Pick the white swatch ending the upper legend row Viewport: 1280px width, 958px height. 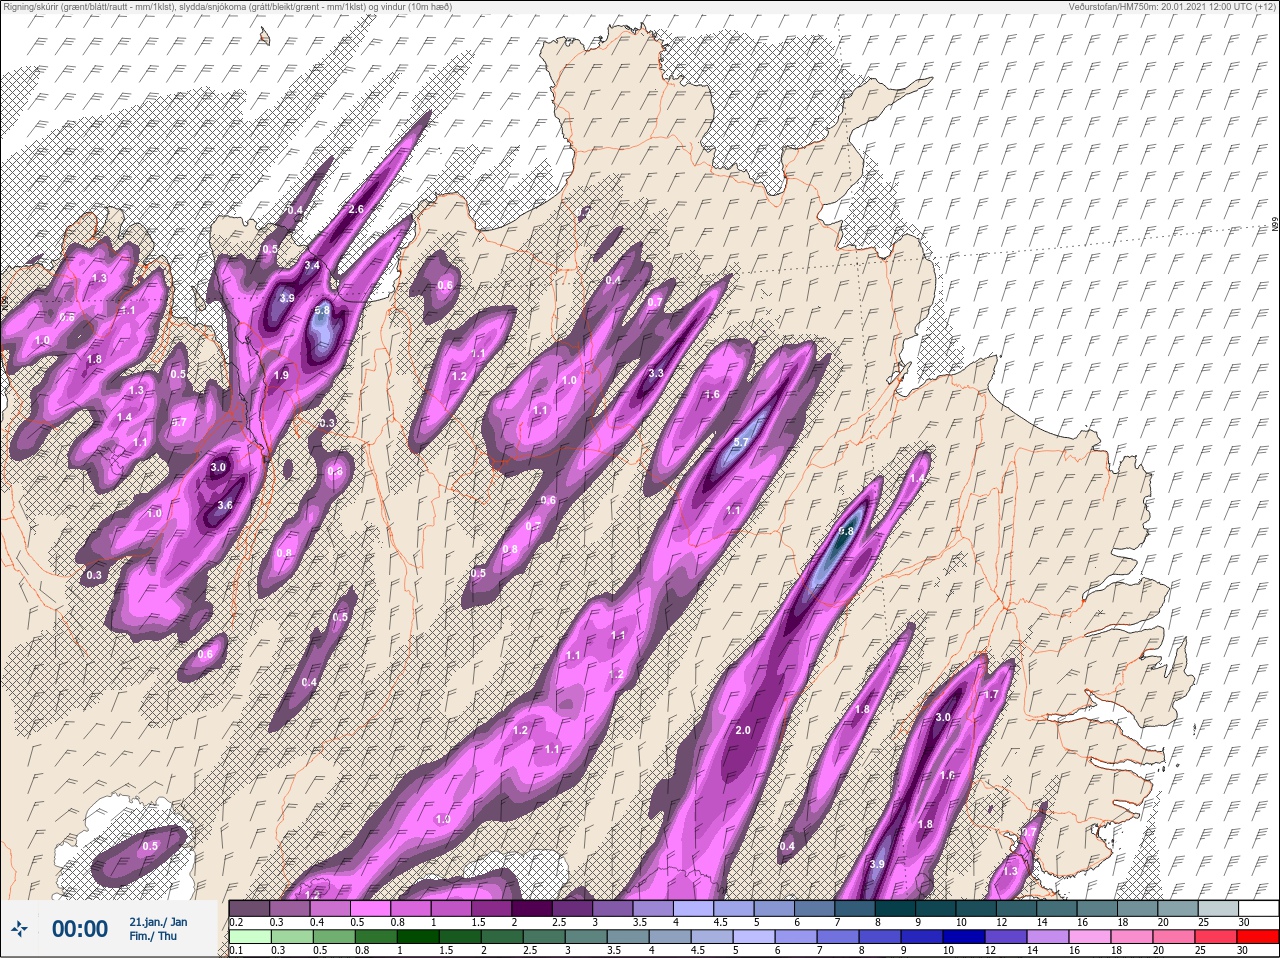click(x=1258, y=908)
